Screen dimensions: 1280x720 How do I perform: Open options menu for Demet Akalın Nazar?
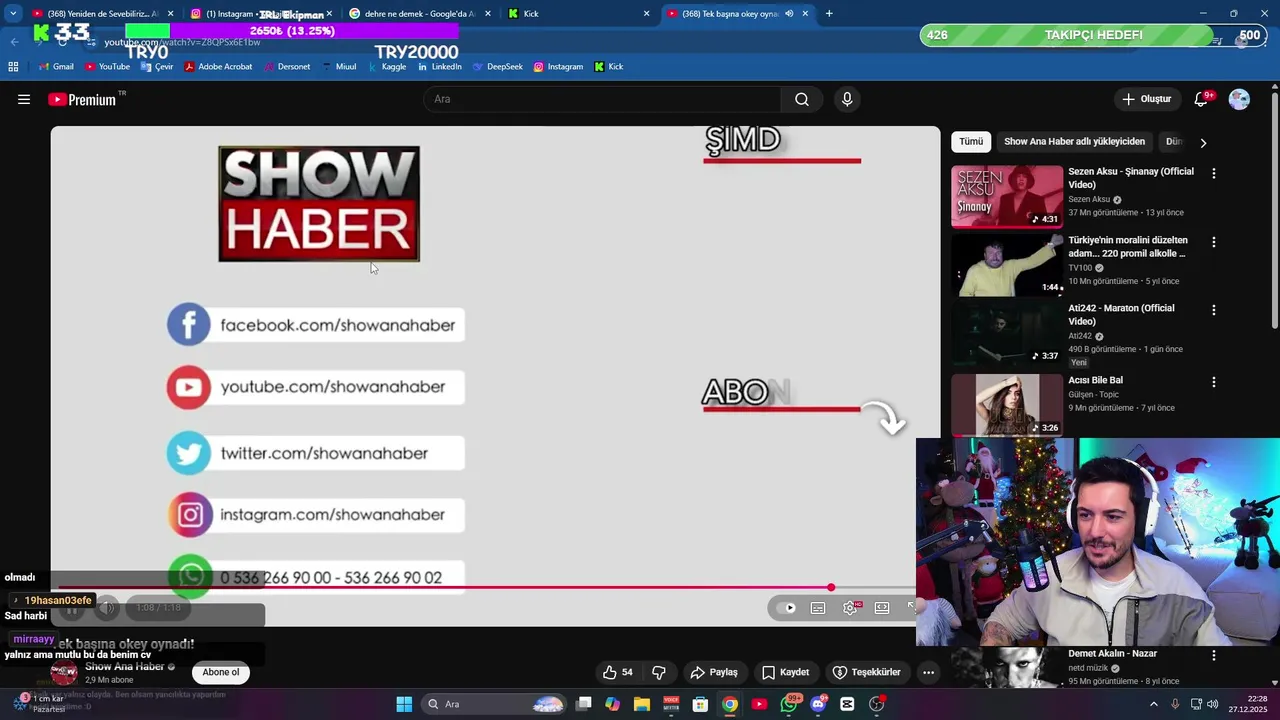[x=1214, y=656]
